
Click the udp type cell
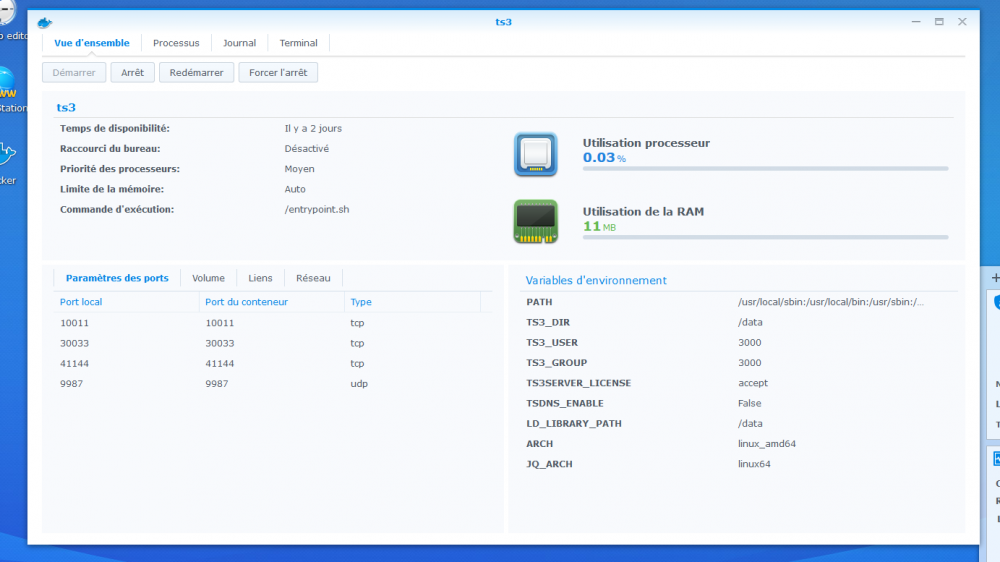coord(359,384)
